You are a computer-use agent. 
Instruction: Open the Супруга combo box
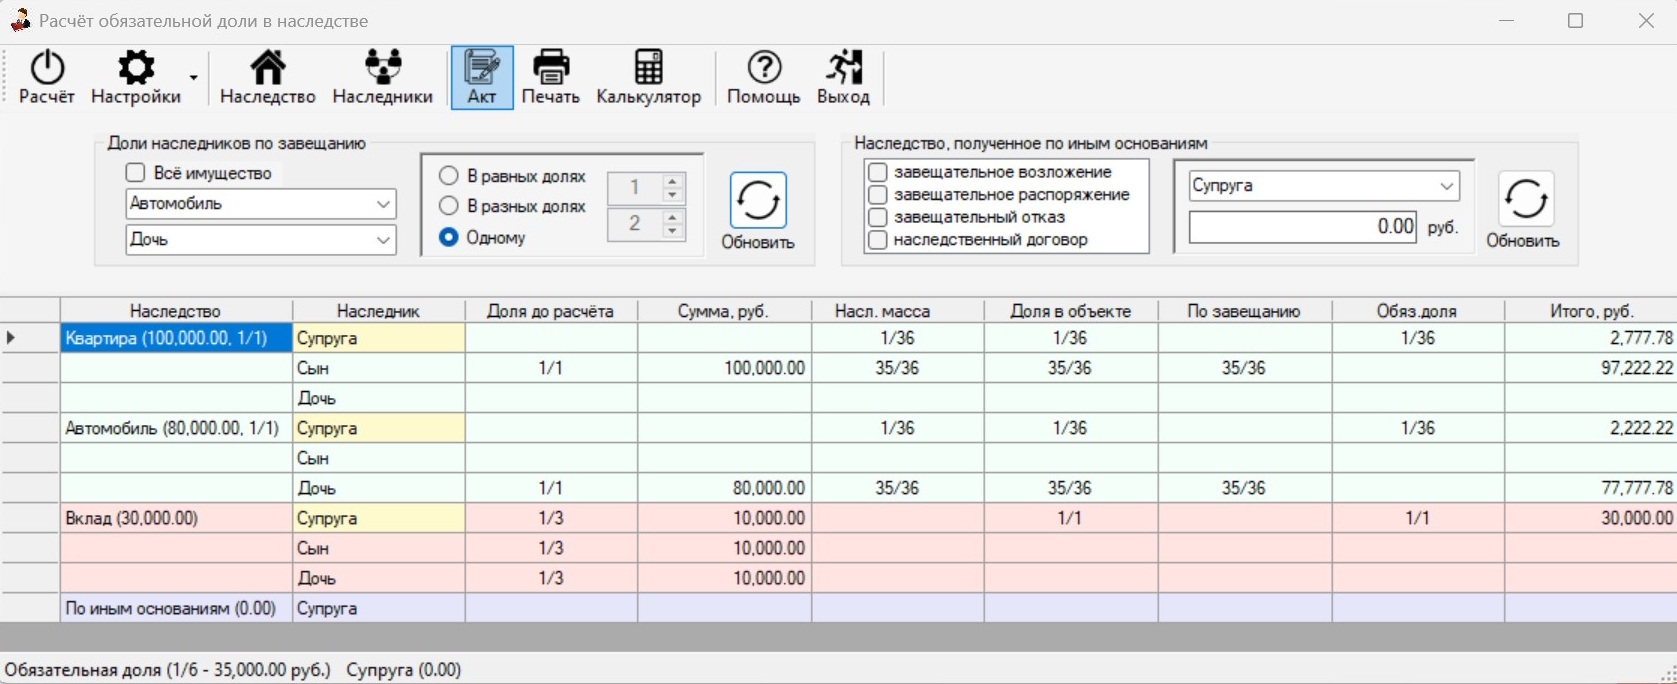tap(1324, 186)
